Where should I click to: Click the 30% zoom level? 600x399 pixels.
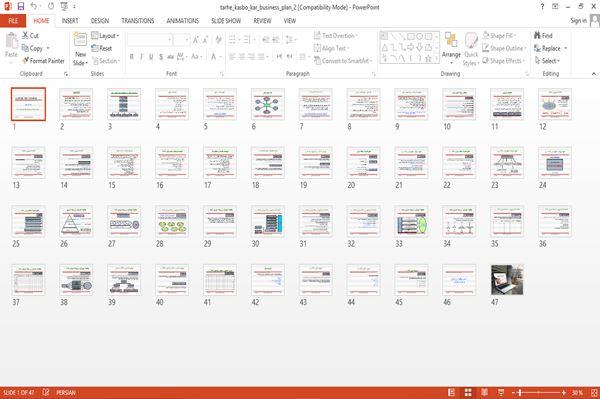tap(577, 392)
